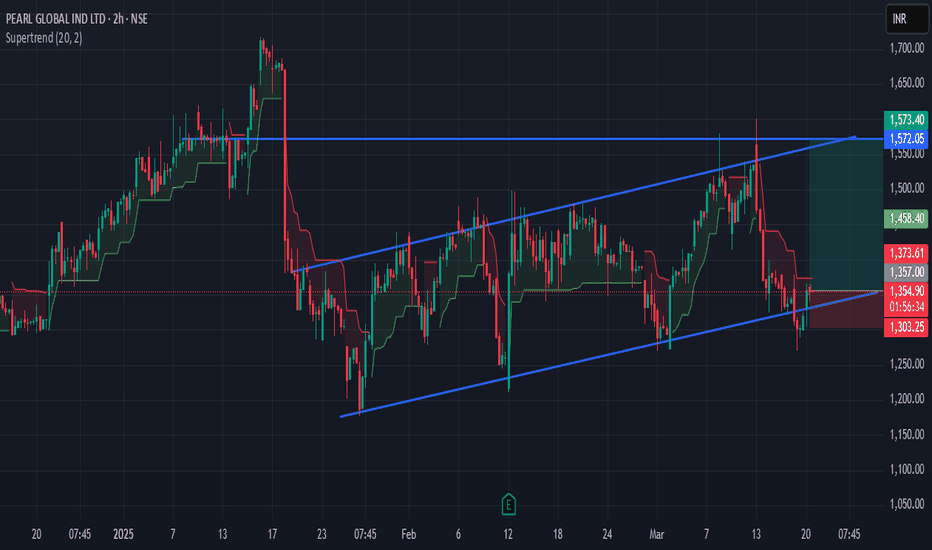Viewport: 932px width, 550px height.
Task: Click the 2025 label on time axis
Action: point(123,534)
